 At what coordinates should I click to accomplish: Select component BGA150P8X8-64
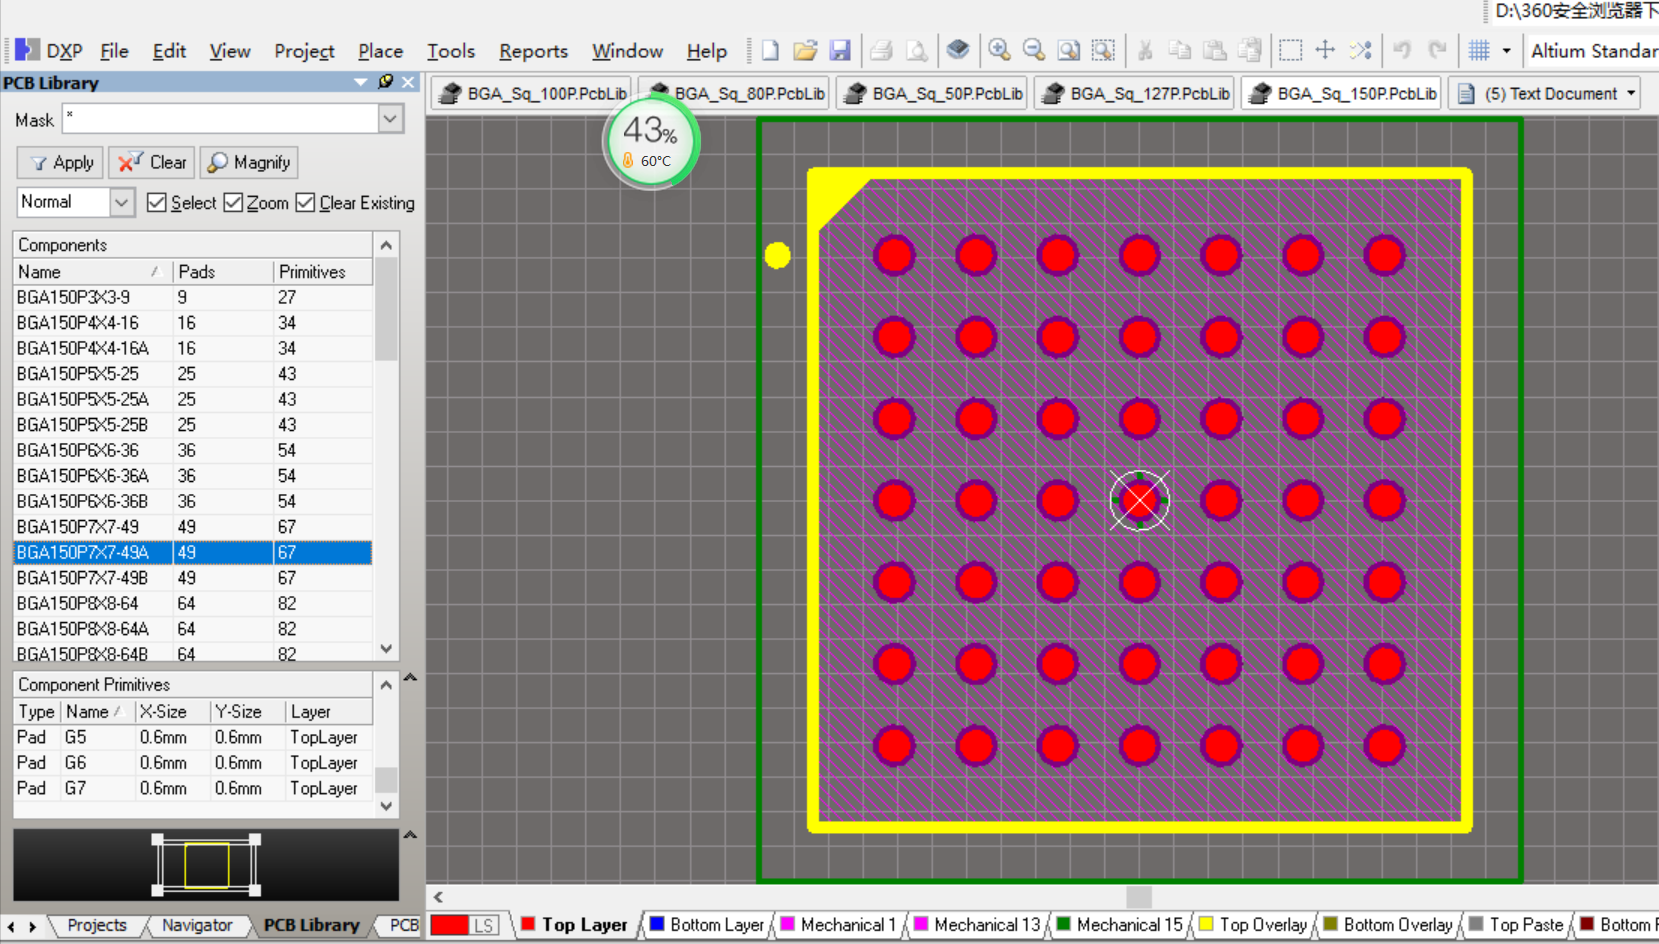tap(193, 603)
